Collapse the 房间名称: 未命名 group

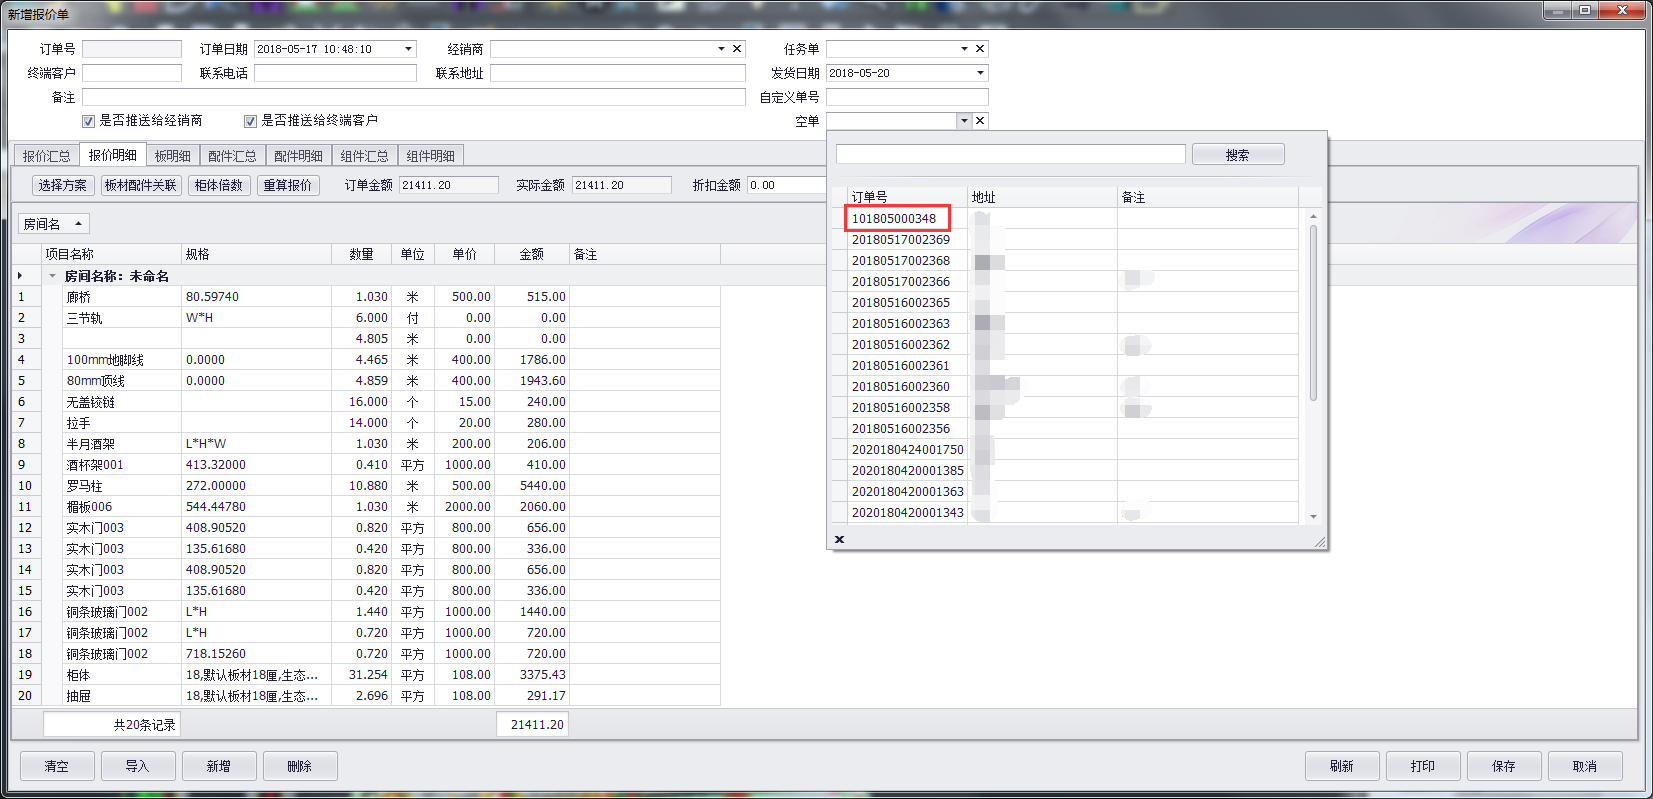(x=52, y=276)
